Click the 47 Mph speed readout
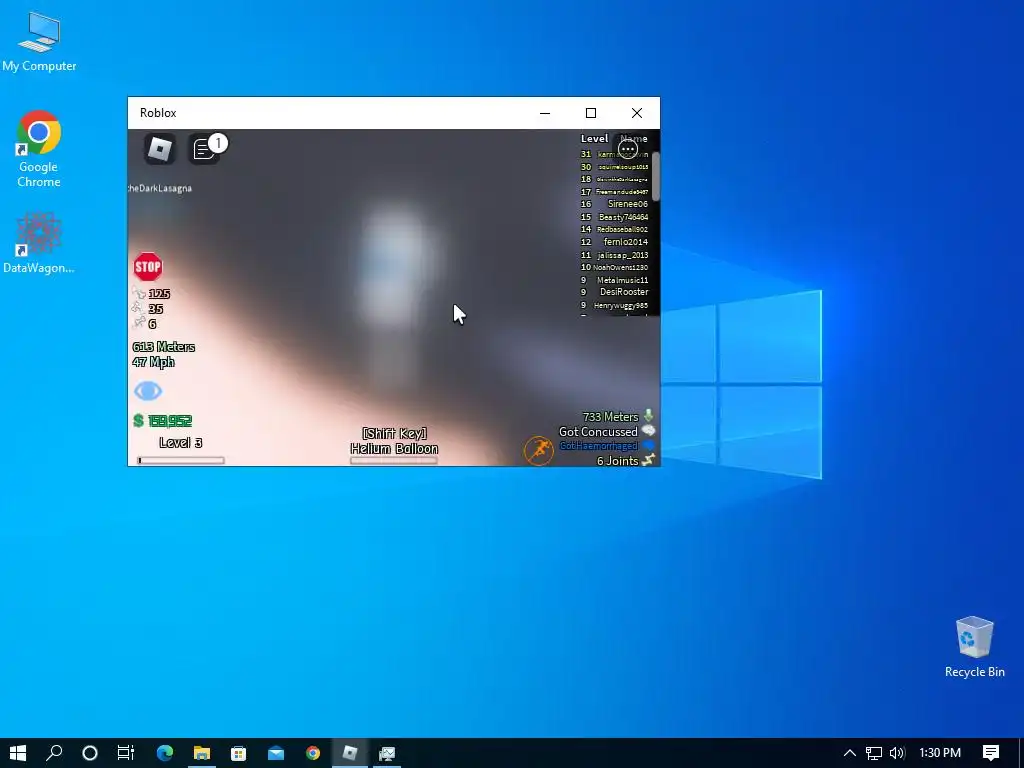The height and width of the screenshot is (768, 1024). 153,362
